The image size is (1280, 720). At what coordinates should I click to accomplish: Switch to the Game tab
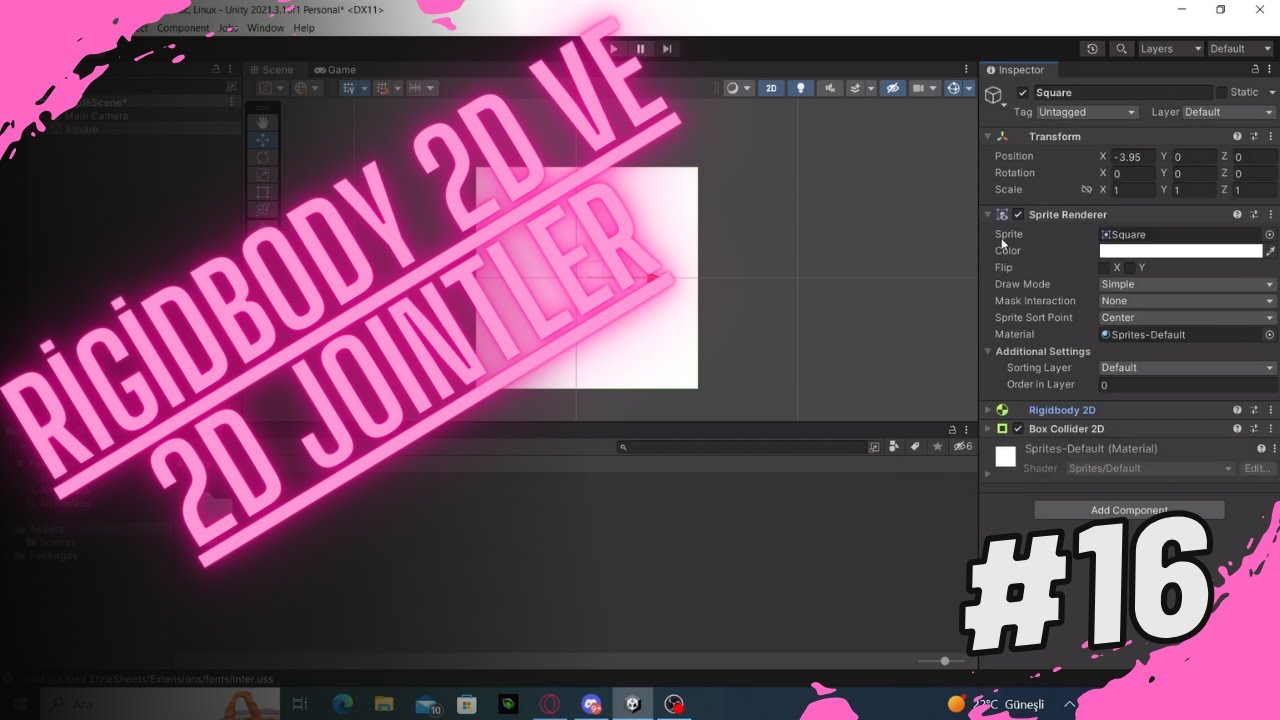point(335,70)
